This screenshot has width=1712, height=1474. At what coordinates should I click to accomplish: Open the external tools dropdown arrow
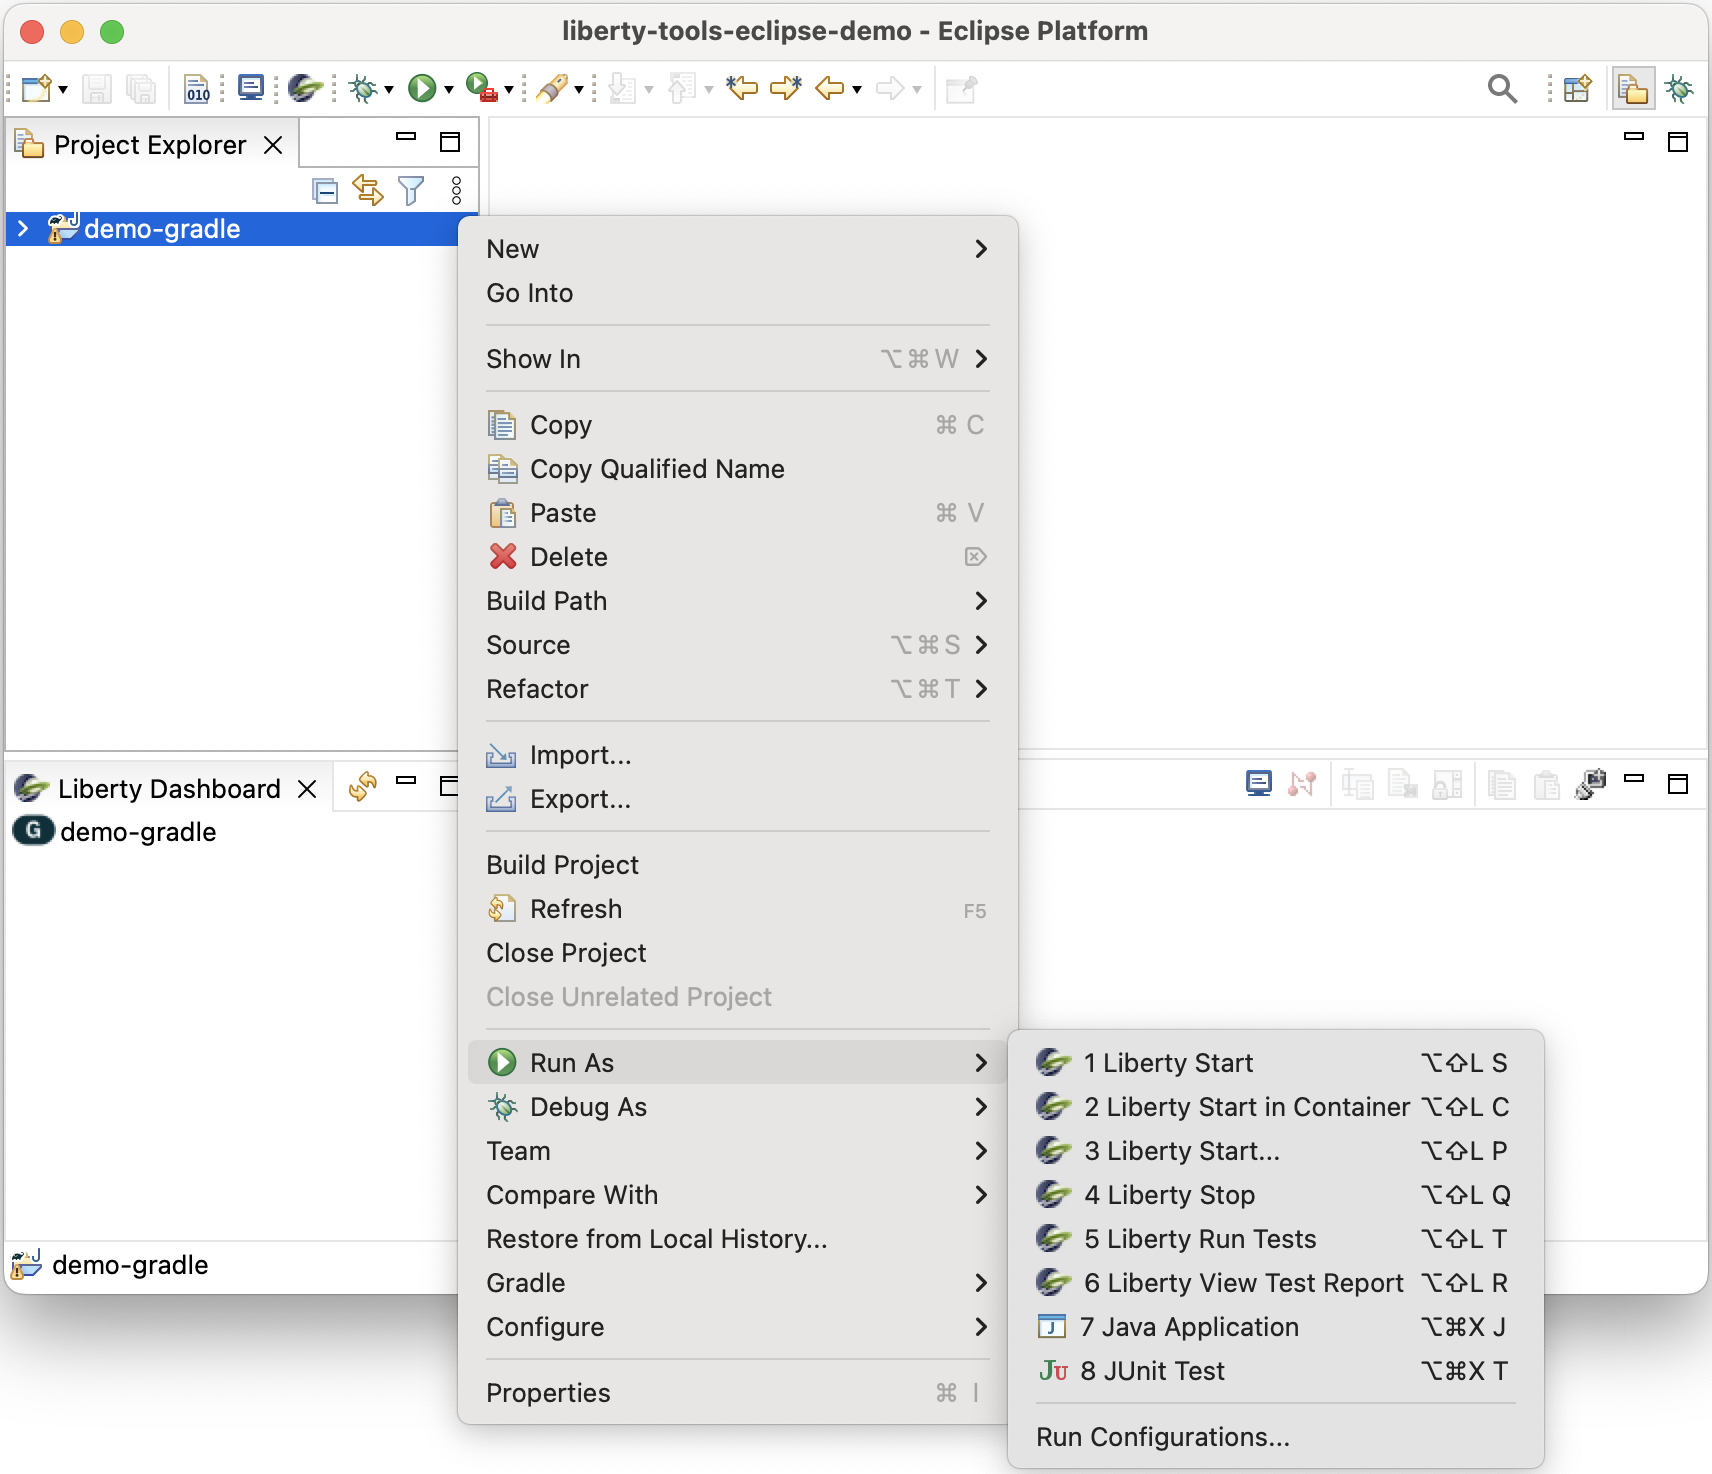(x=508, y=90)
